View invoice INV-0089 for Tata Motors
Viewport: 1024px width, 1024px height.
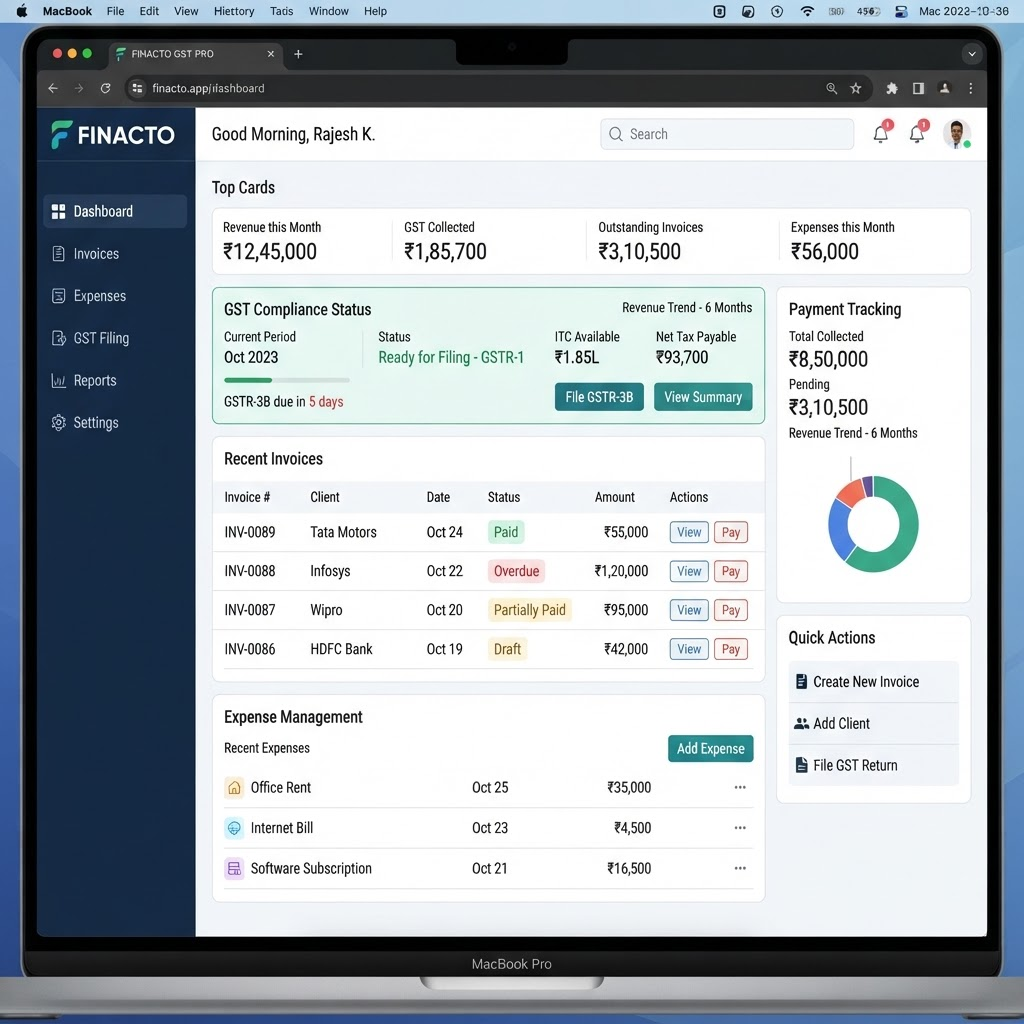[x=689, y=532]
